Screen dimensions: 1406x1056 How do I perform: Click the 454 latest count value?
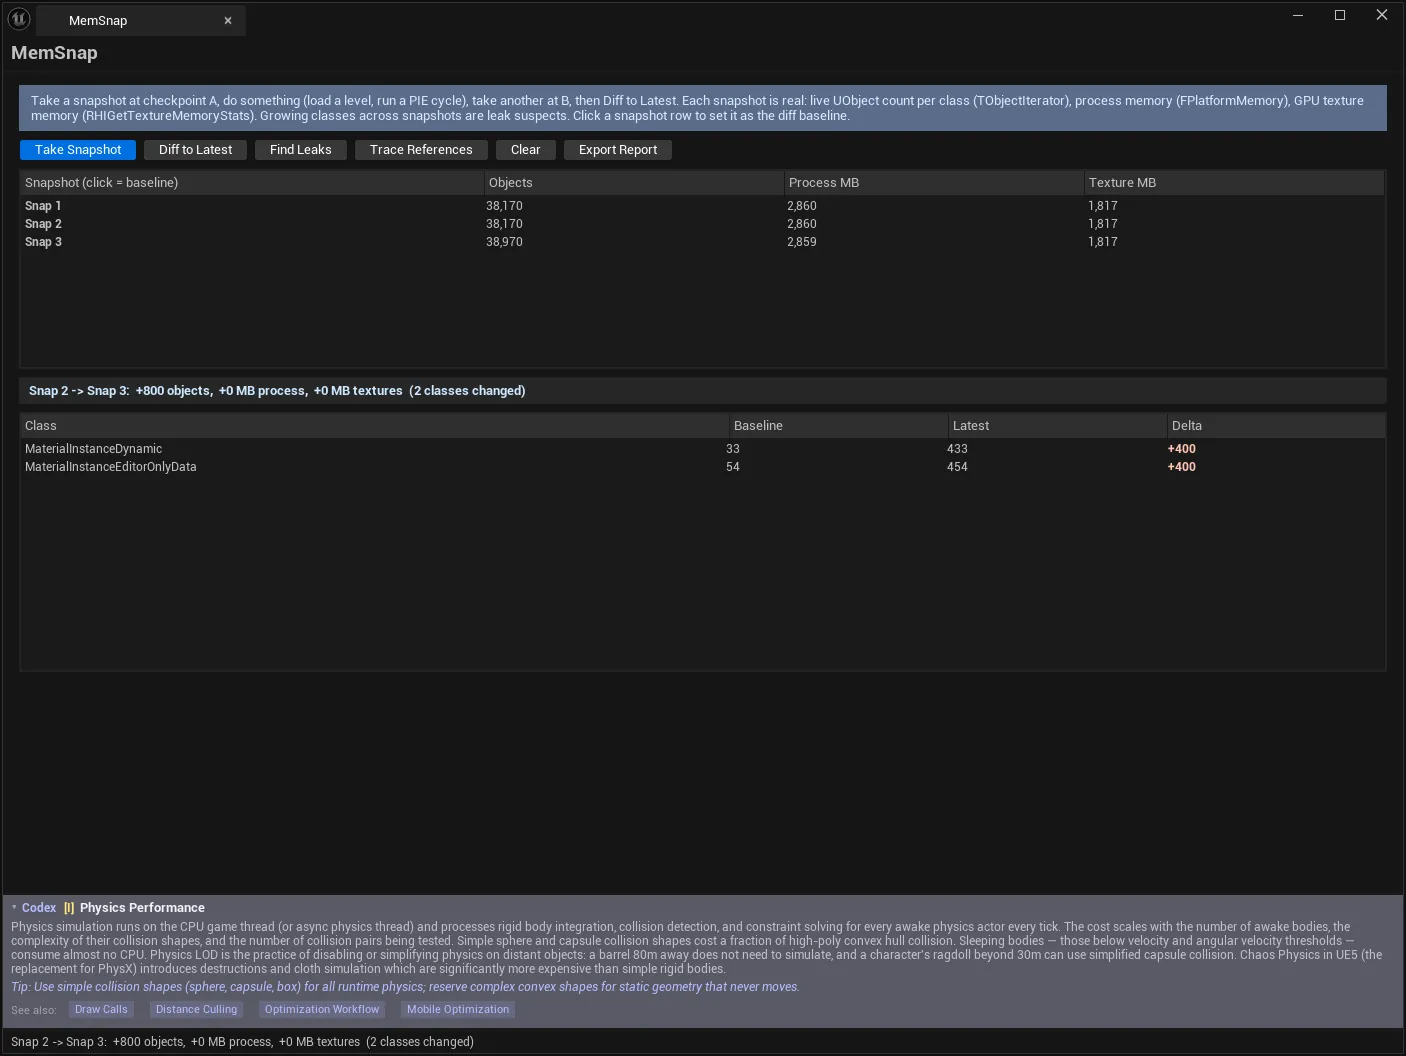point(957,467)
